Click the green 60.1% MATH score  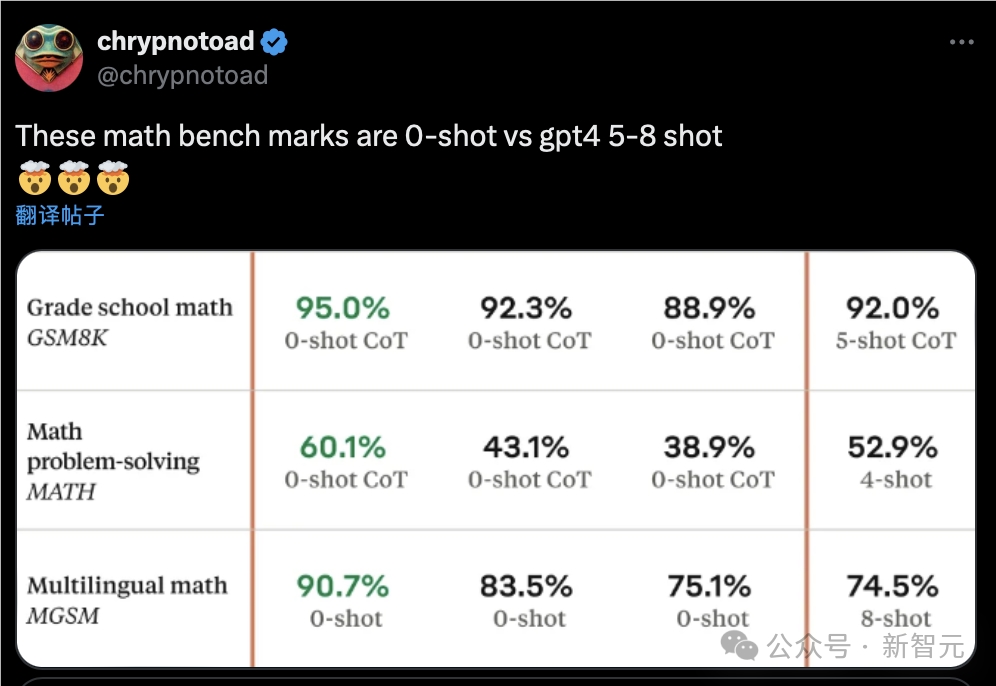click(343, 447)
